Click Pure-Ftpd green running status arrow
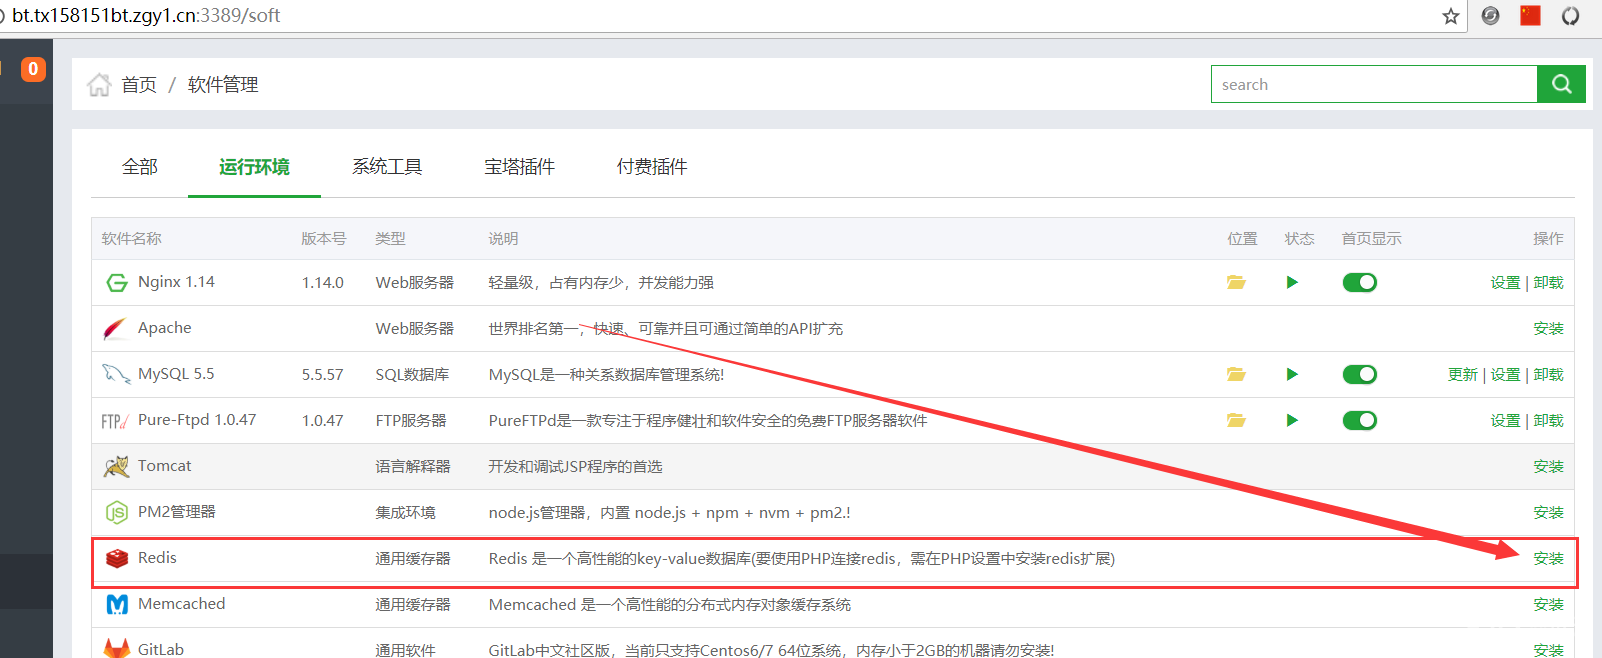The height and width of the screenshot is (658, 1602). tap(1292, 421)
